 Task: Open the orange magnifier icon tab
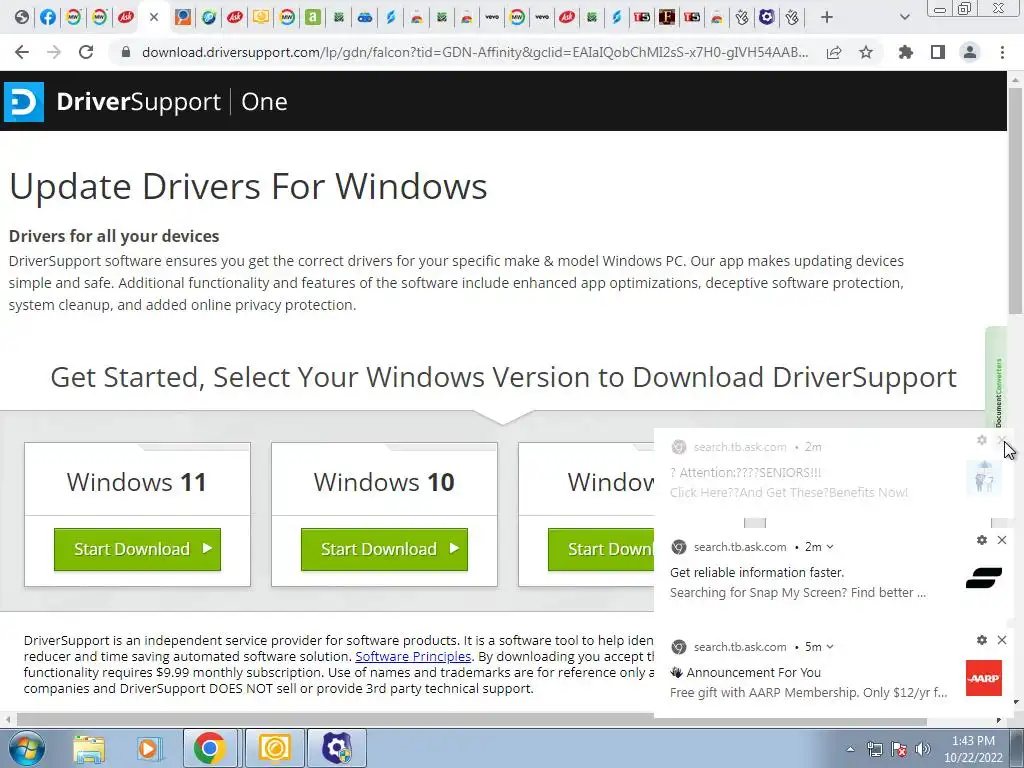pyautogui.click(x=183, y=17)
